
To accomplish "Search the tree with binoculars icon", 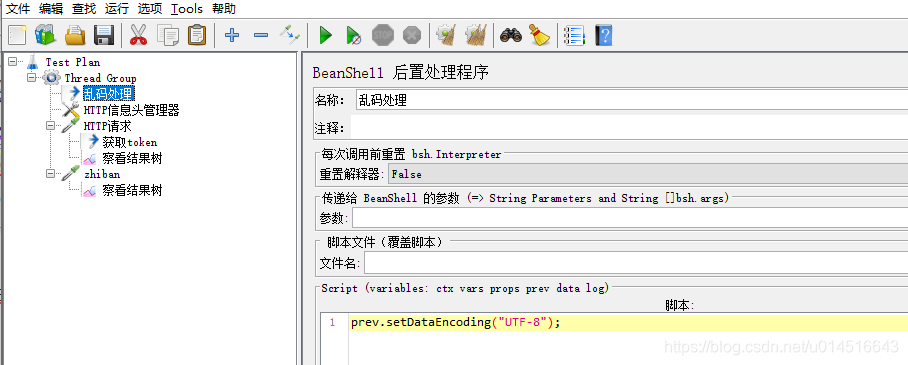I will (511, 35).
